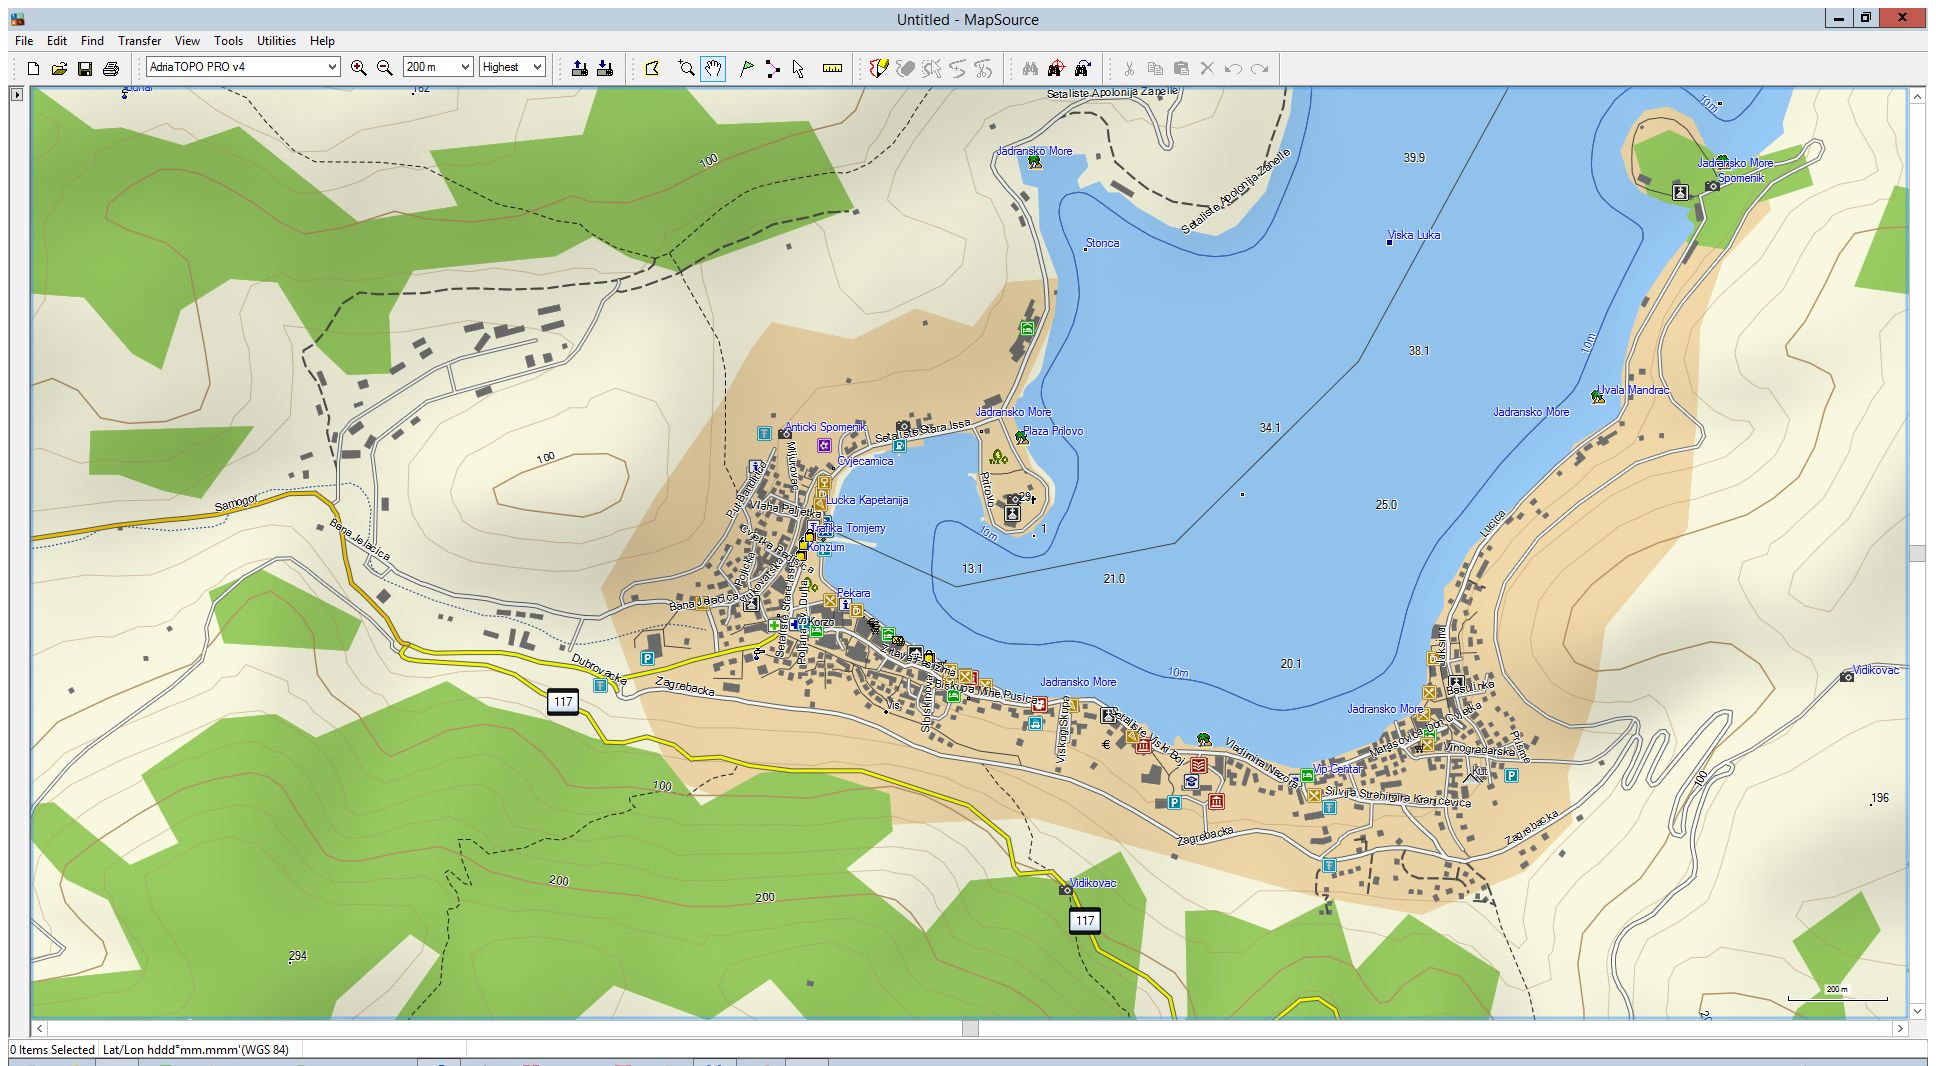Click the Copy icon

click(x=1155, y=68)
